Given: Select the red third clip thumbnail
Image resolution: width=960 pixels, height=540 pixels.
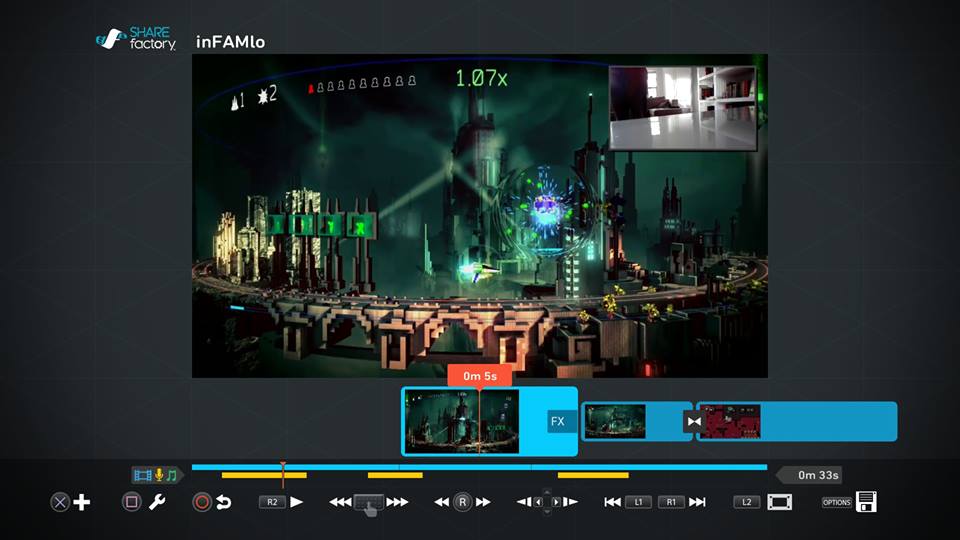Looking at the screenshot, I should 730,421.
